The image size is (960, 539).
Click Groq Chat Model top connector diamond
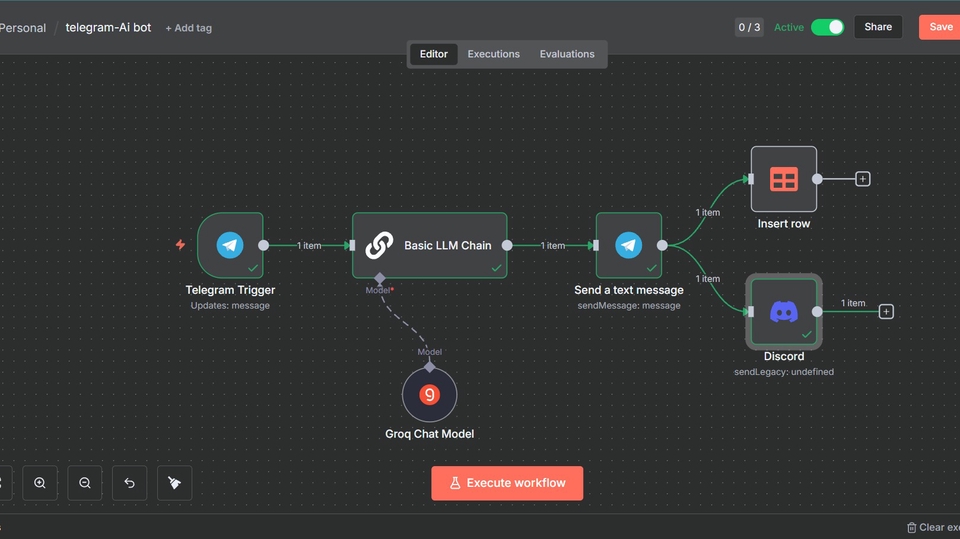(x=429, y=367)
